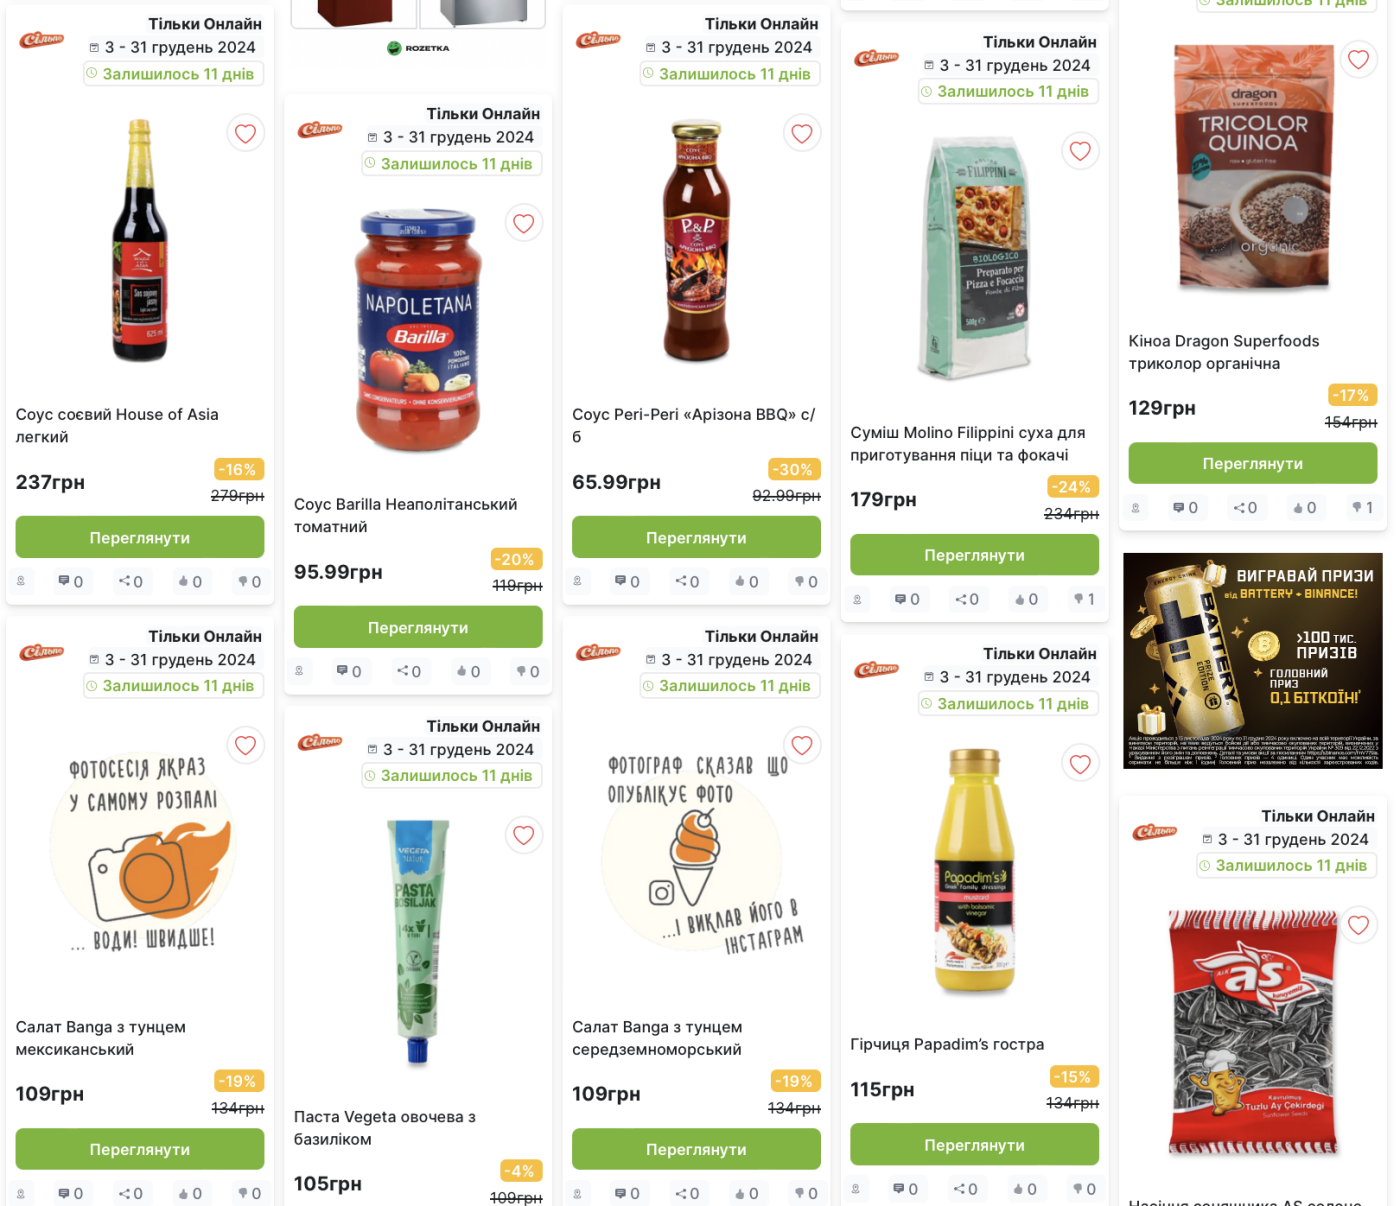Open the Molino Filippini pizza mix image
The height and width of the screenshot is (1206, 1400).
coord(974,258)
